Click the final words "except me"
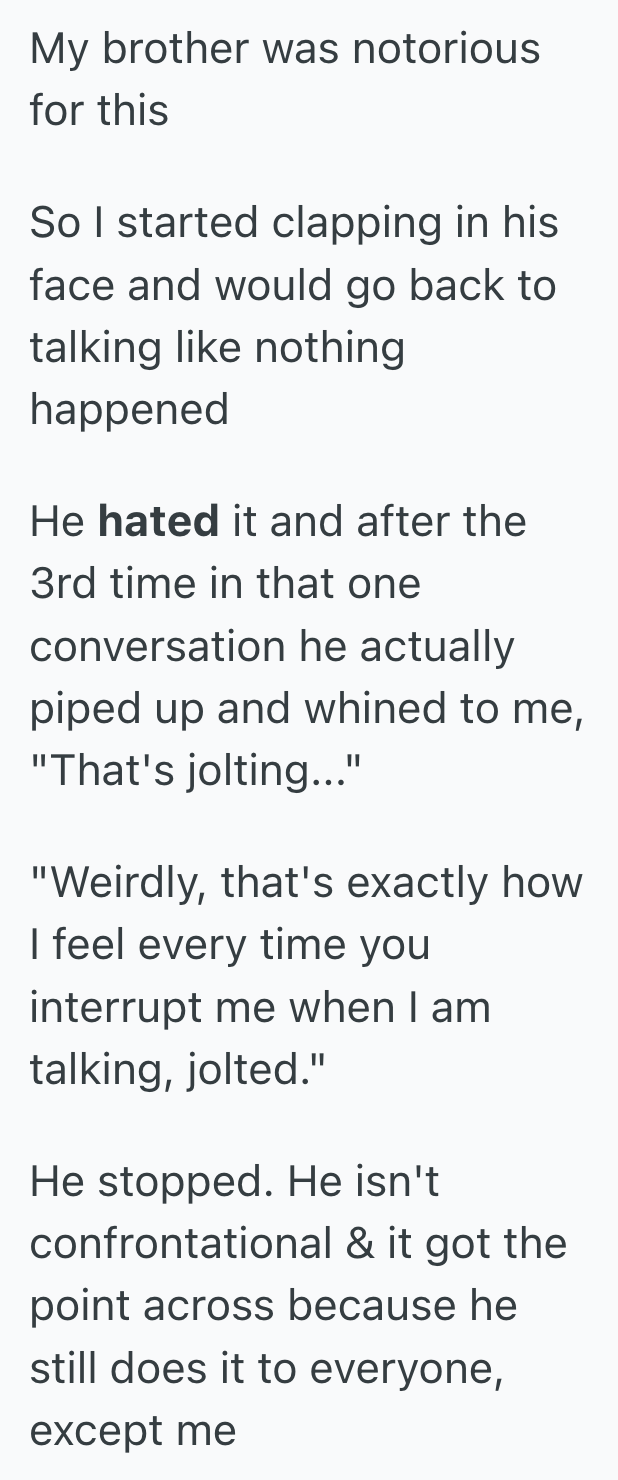 coord(133,1430)
